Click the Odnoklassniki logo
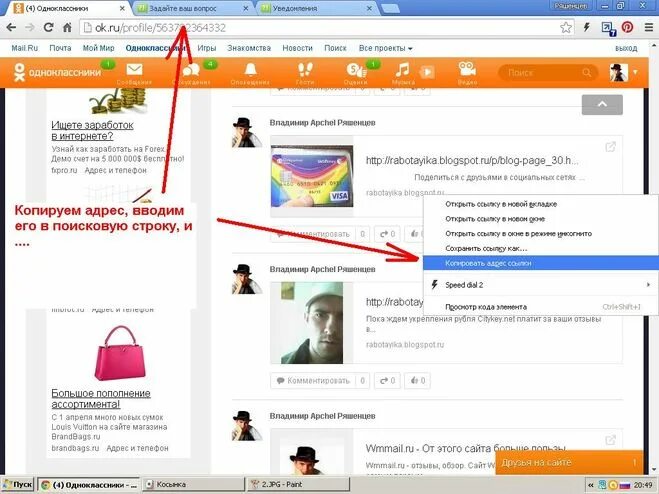Screen dimensions: 659x494 57,72
